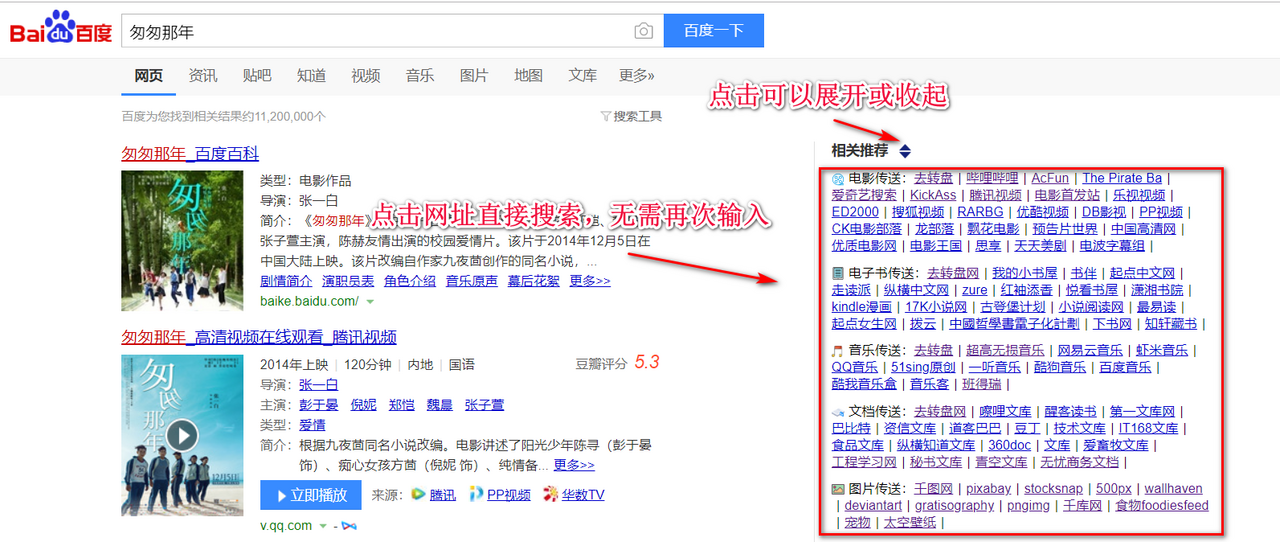Viewport: 1280px width, 542px height.
Task: Click the 图片传送 picture icon
Action: 838,490
